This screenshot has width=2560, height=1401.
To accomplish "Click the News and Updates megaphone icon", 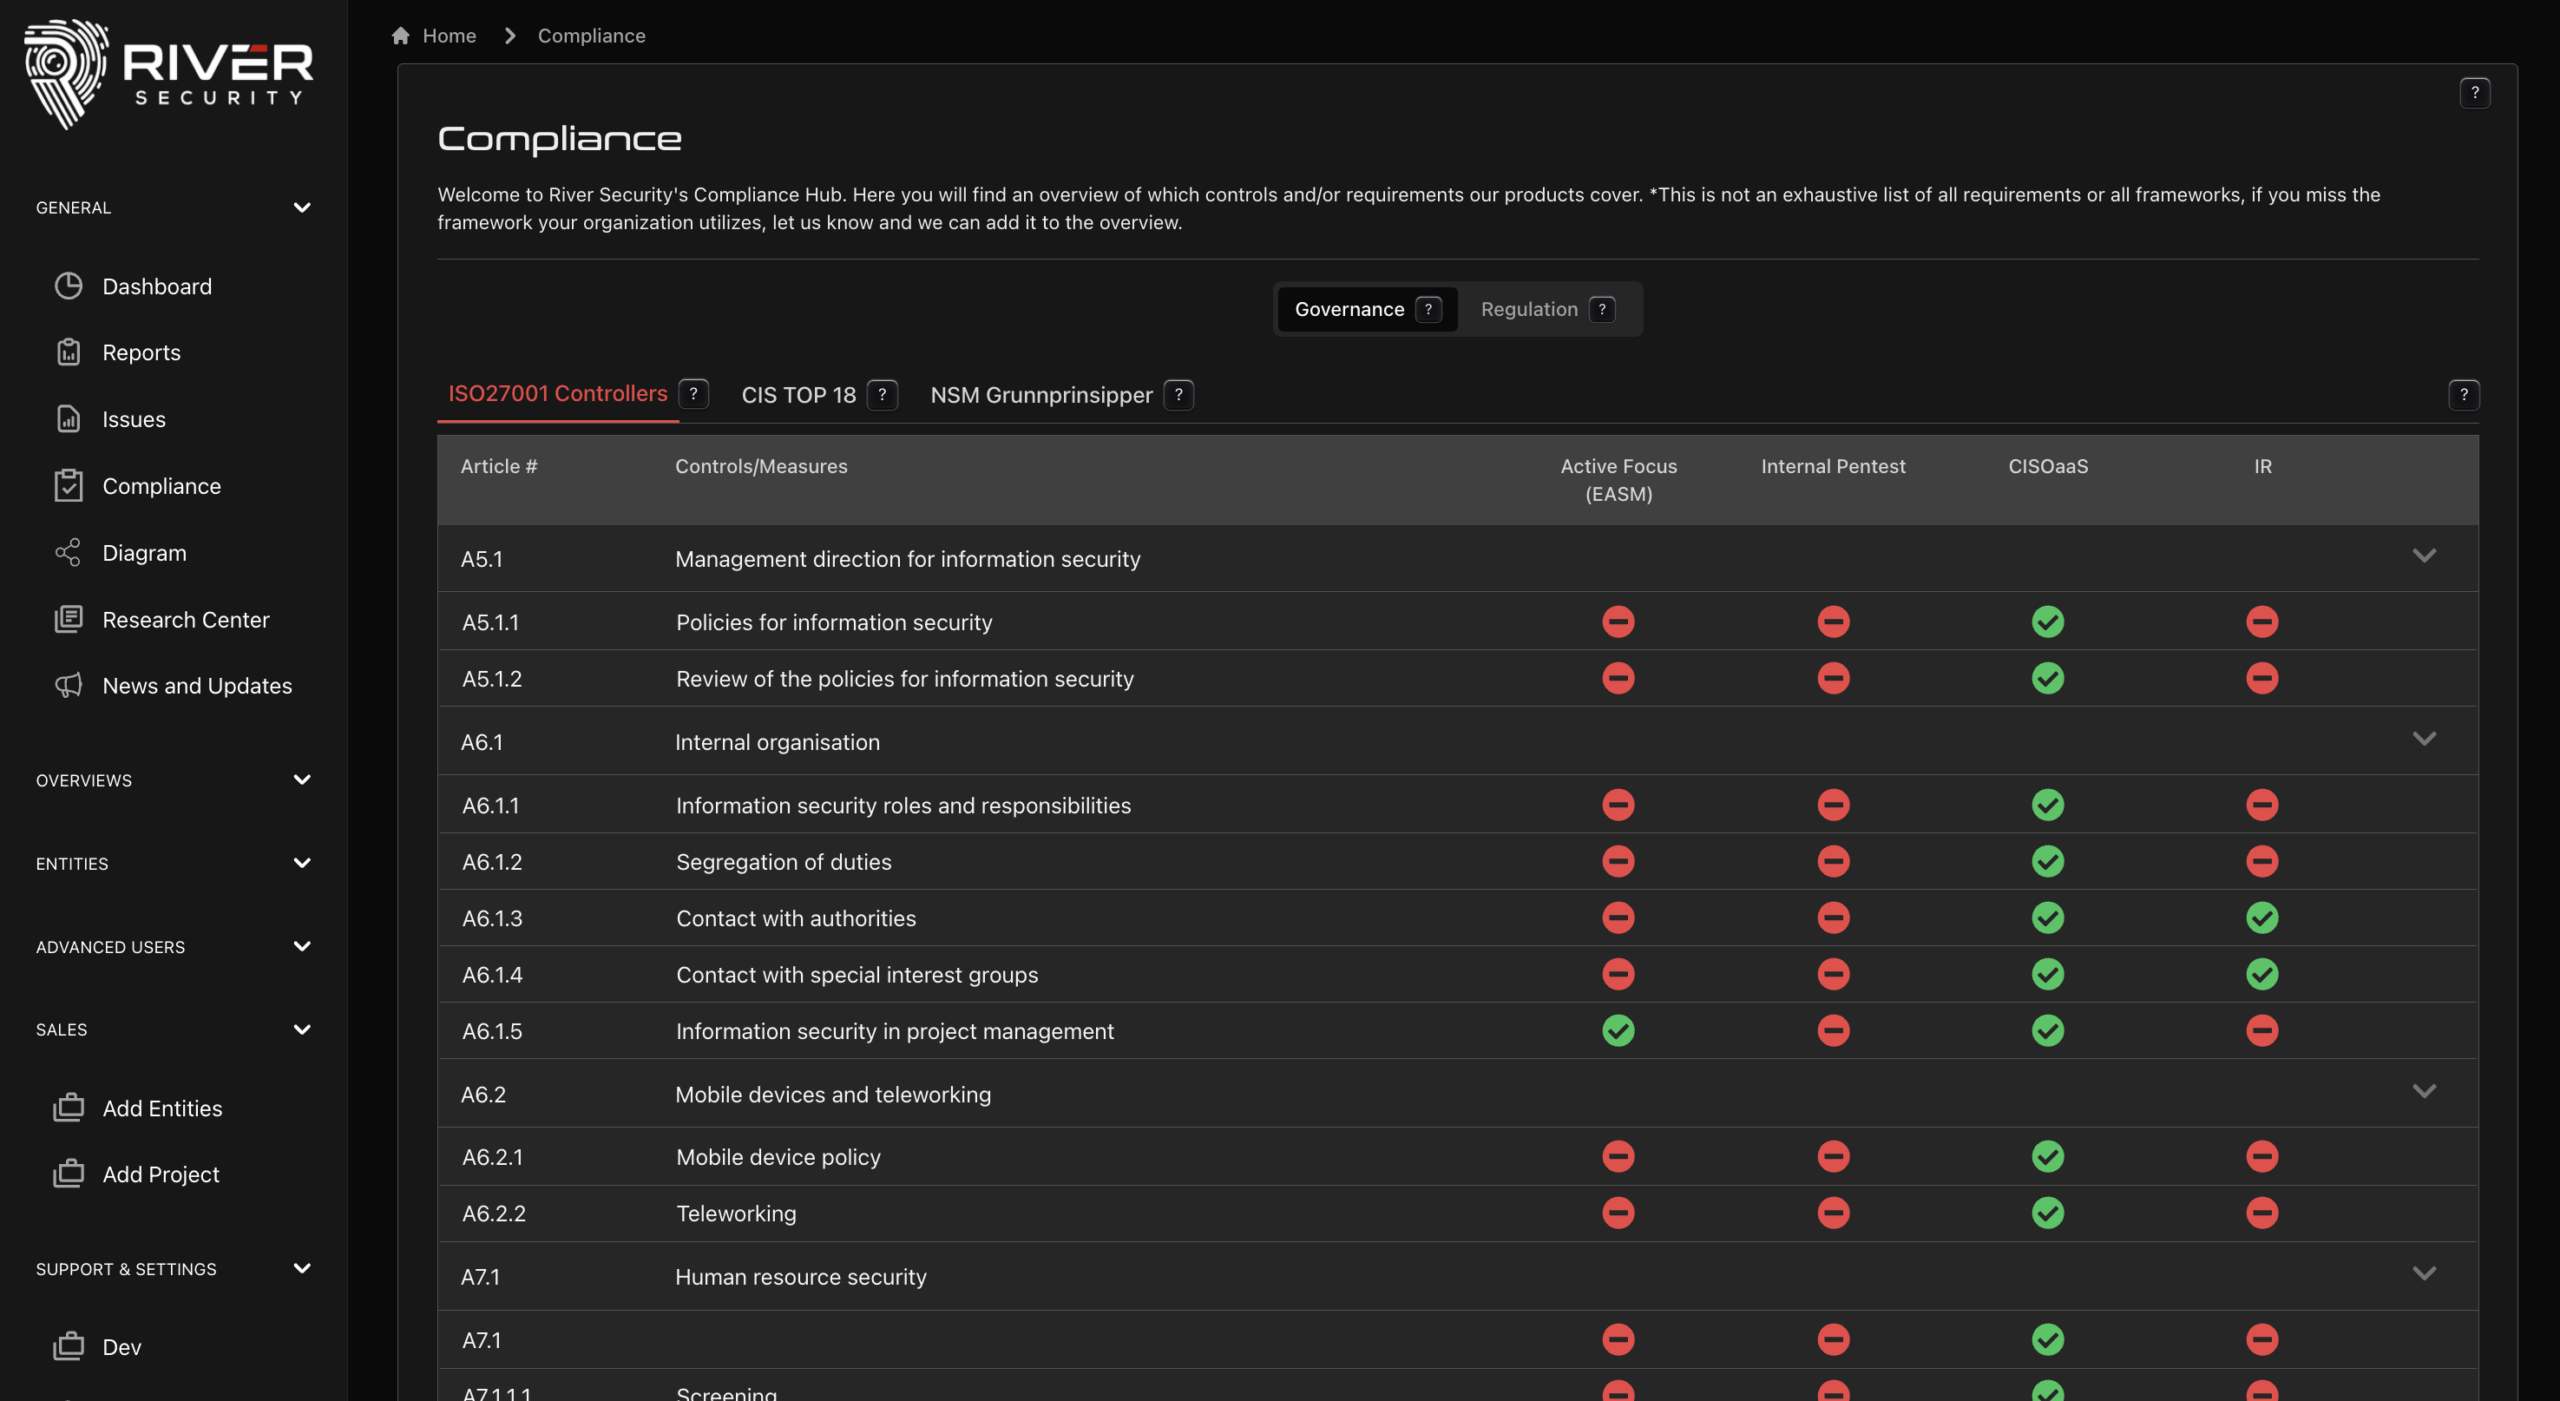I will [x=68, y=686].
